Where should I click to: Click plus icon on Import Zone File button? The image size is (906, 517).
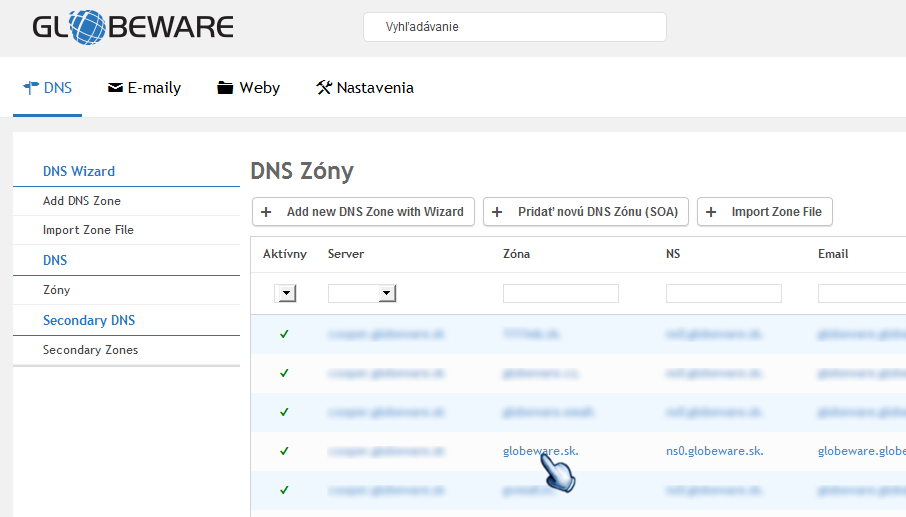[x=712, y=212]
